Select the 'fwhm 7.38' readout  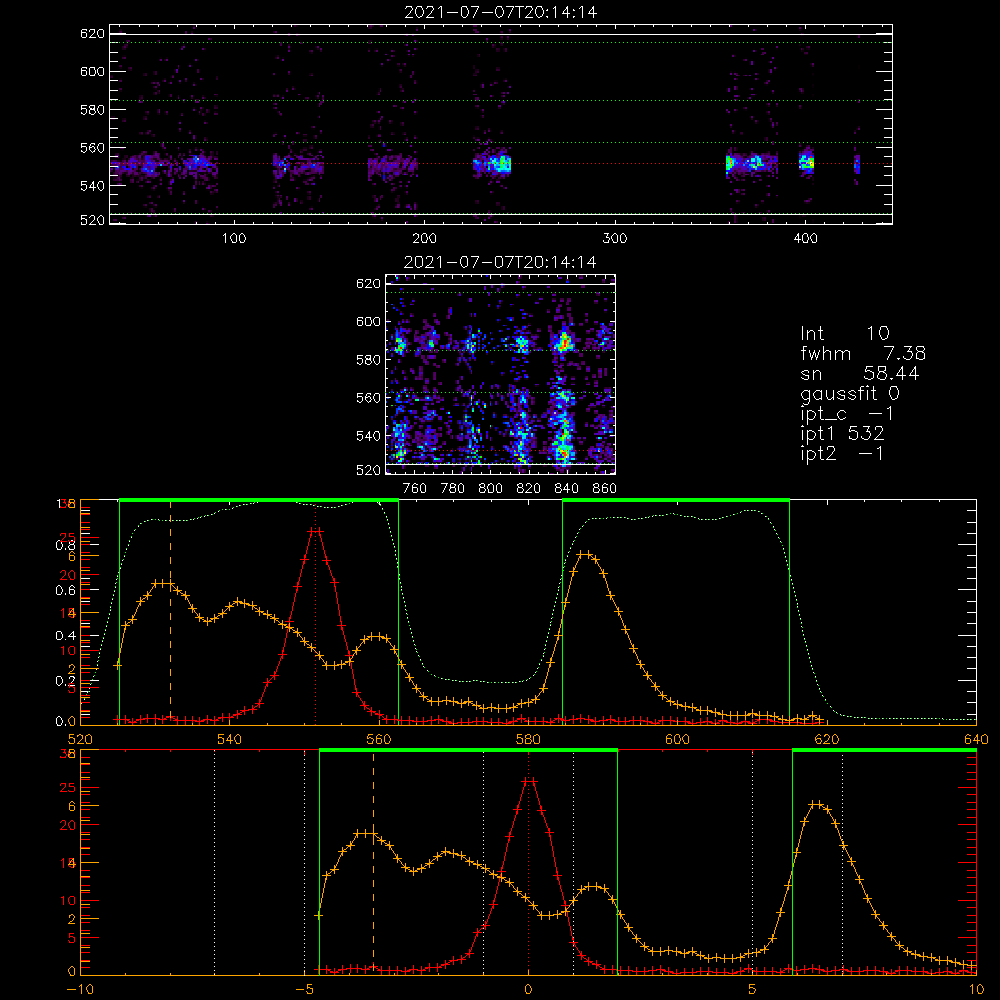pyautogui.click(x=863, y=353)
